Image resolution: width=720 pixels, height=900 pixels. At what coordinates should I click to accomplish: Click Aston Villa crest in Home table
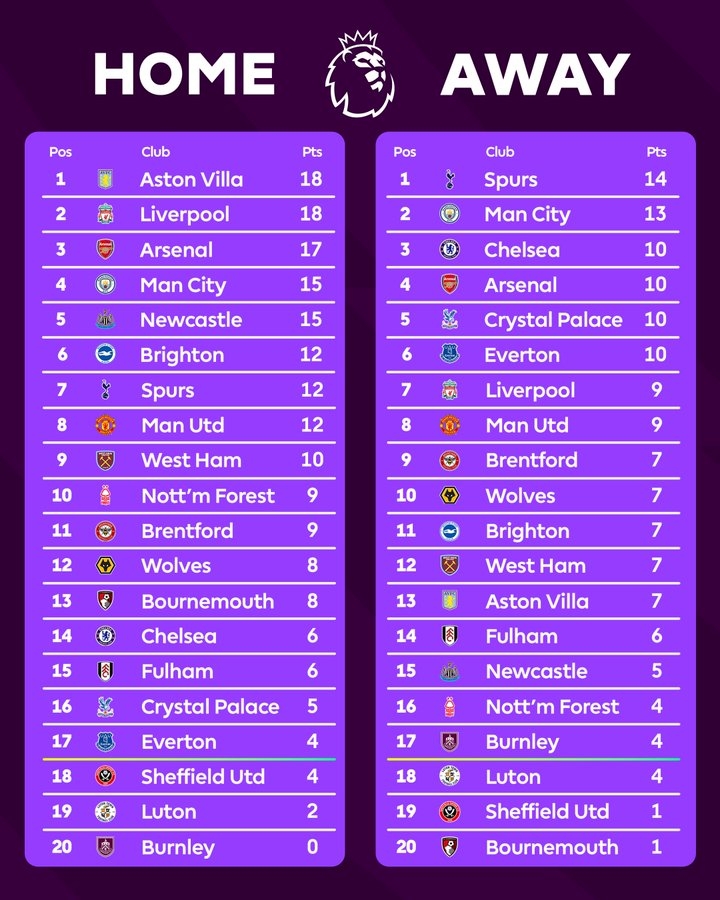105,179
